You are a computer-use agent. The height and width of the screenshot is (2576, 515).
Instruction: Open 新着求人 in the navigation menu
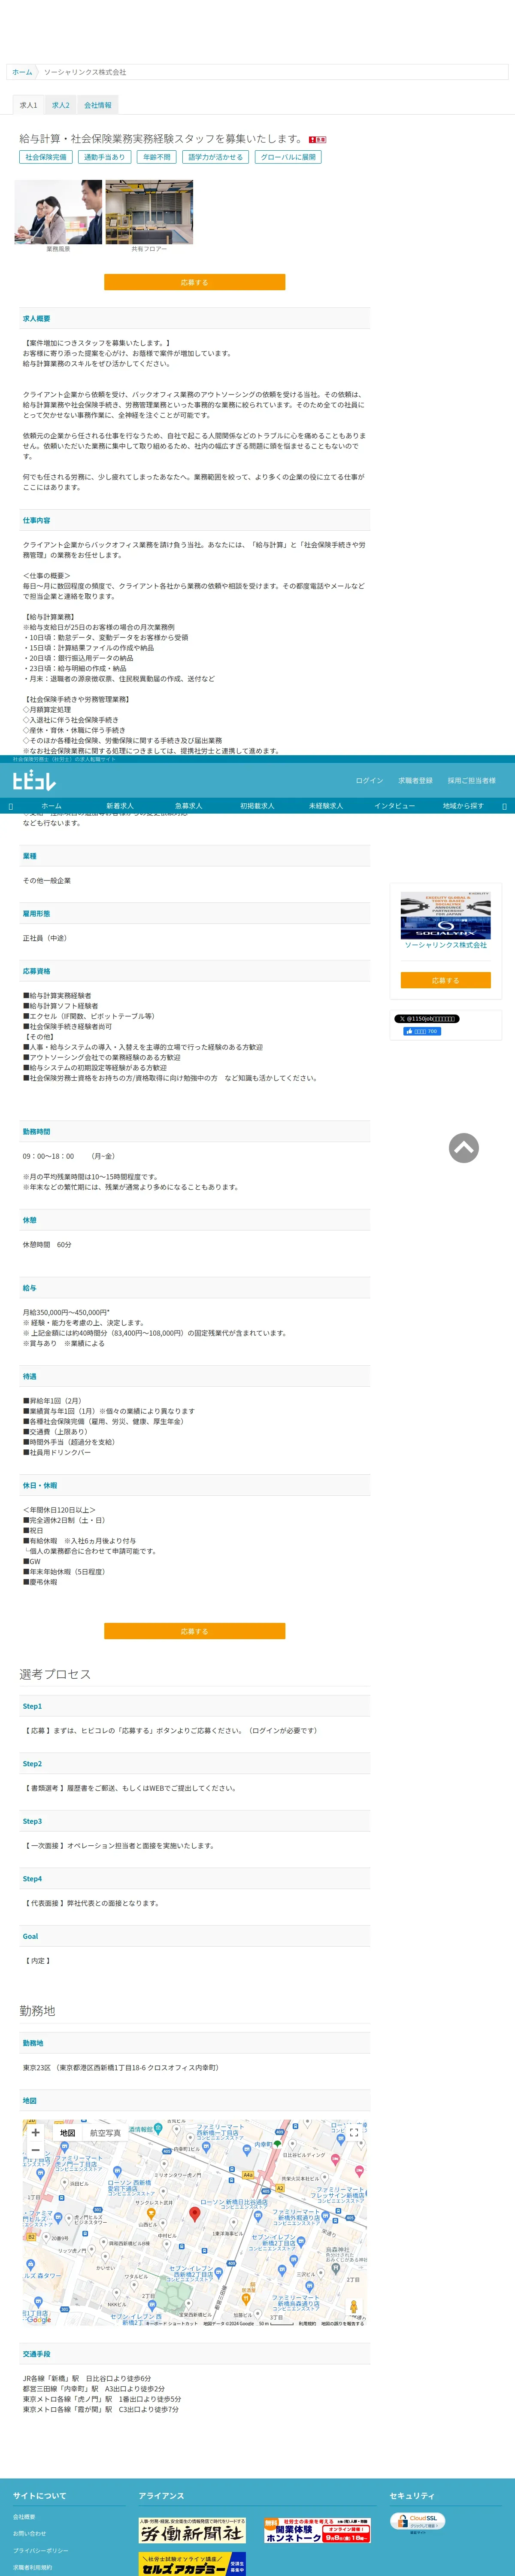click(x=120, y=806)
